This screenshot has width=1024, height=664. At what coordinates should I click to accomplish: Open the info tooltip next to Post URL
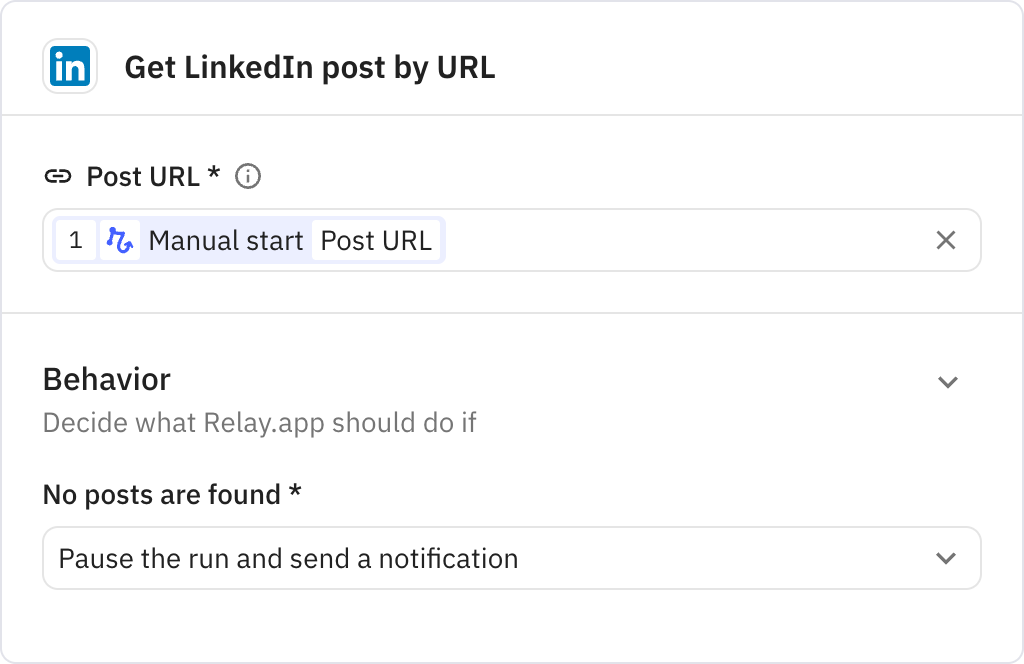tap(248, 176)
